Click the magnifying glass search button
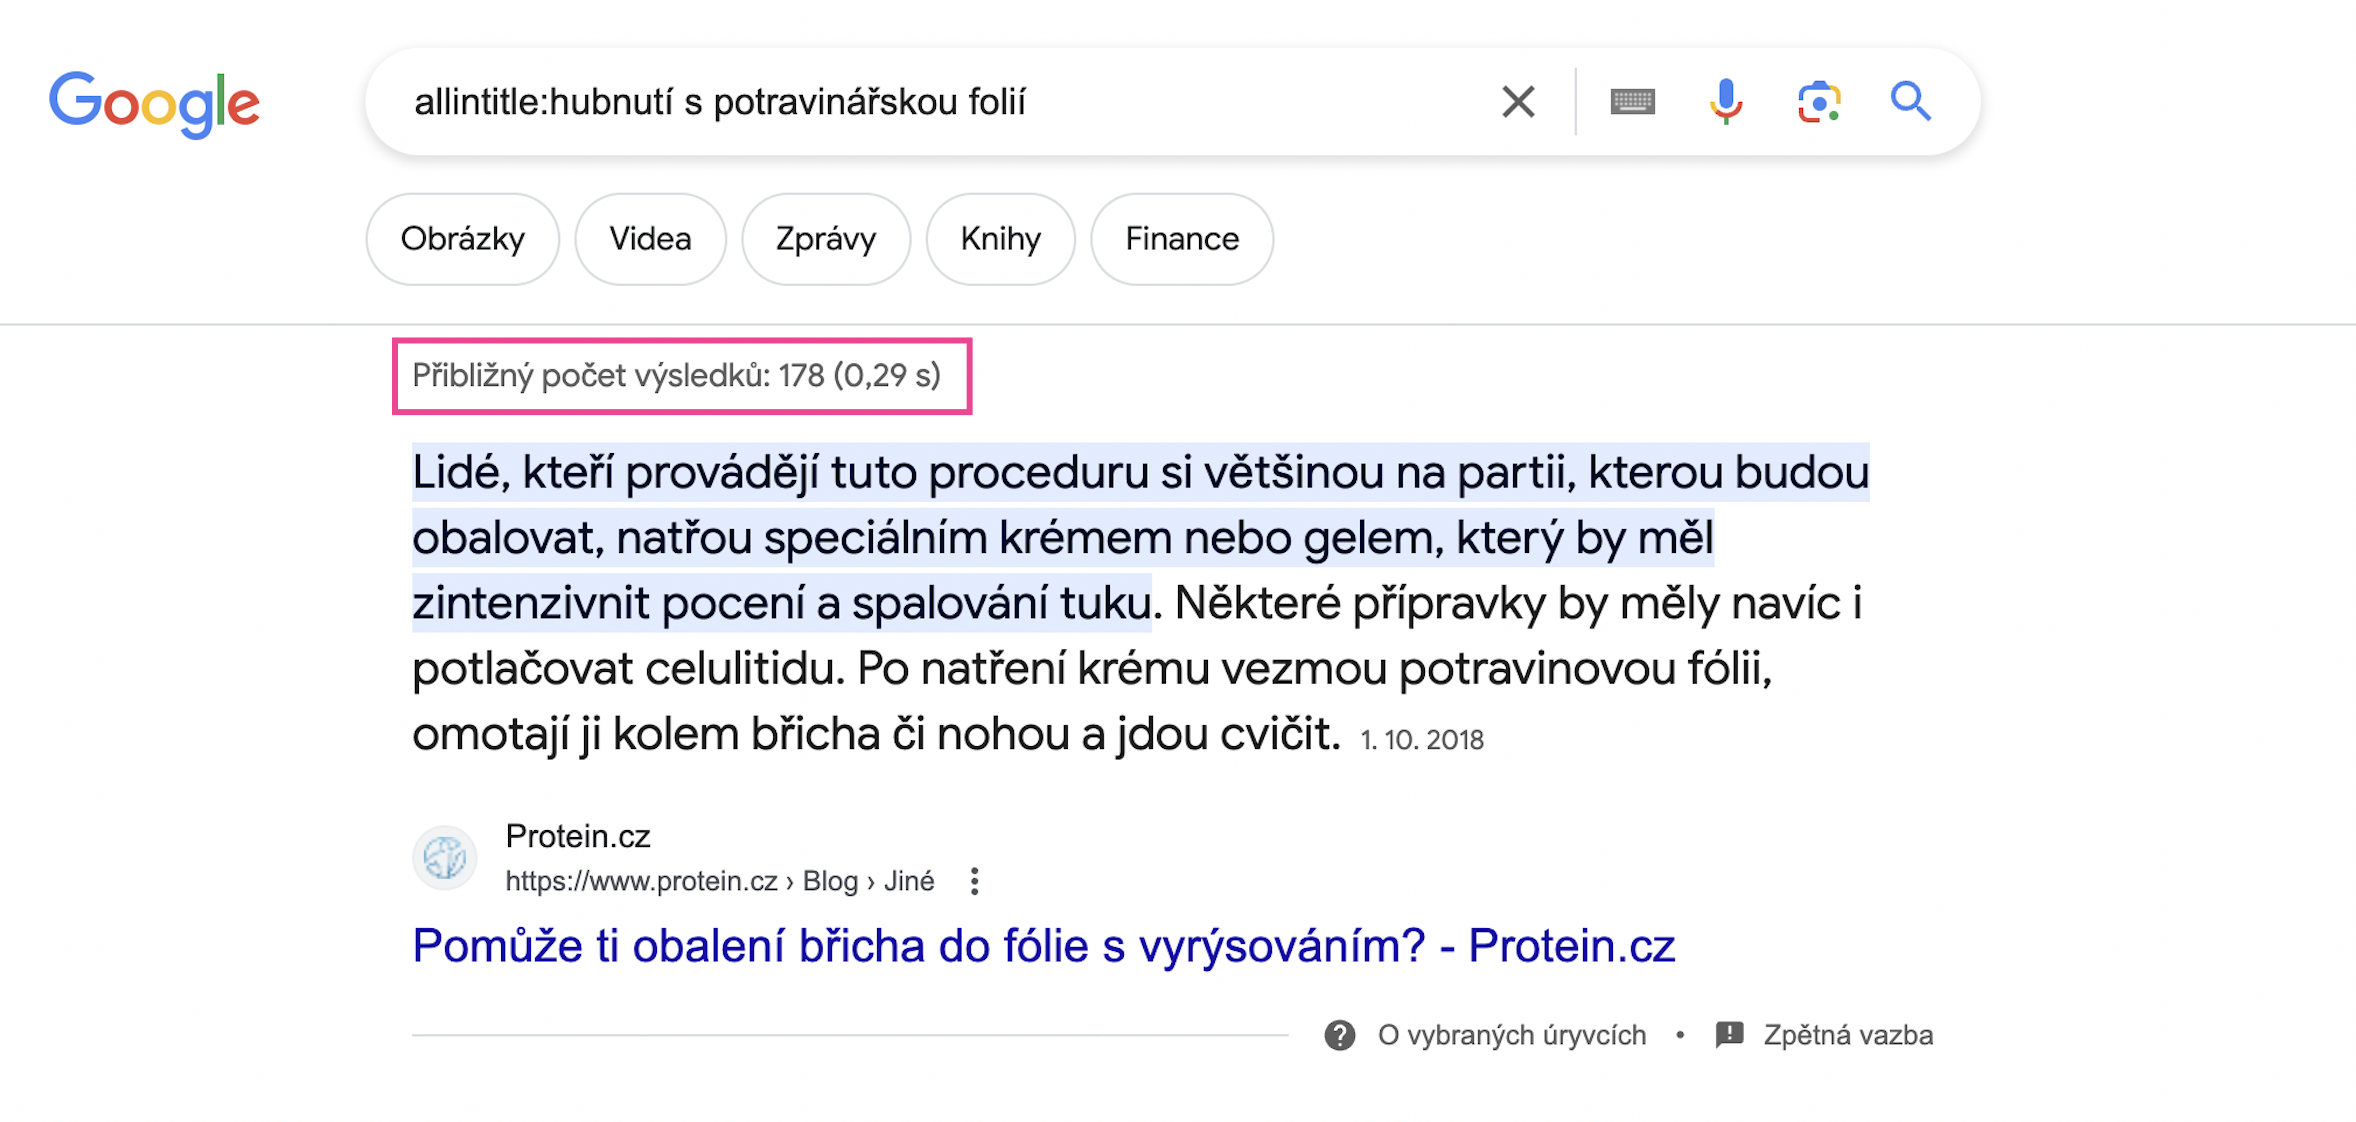Viewport: 2356px width, 1122px height. coord(1911,101)
